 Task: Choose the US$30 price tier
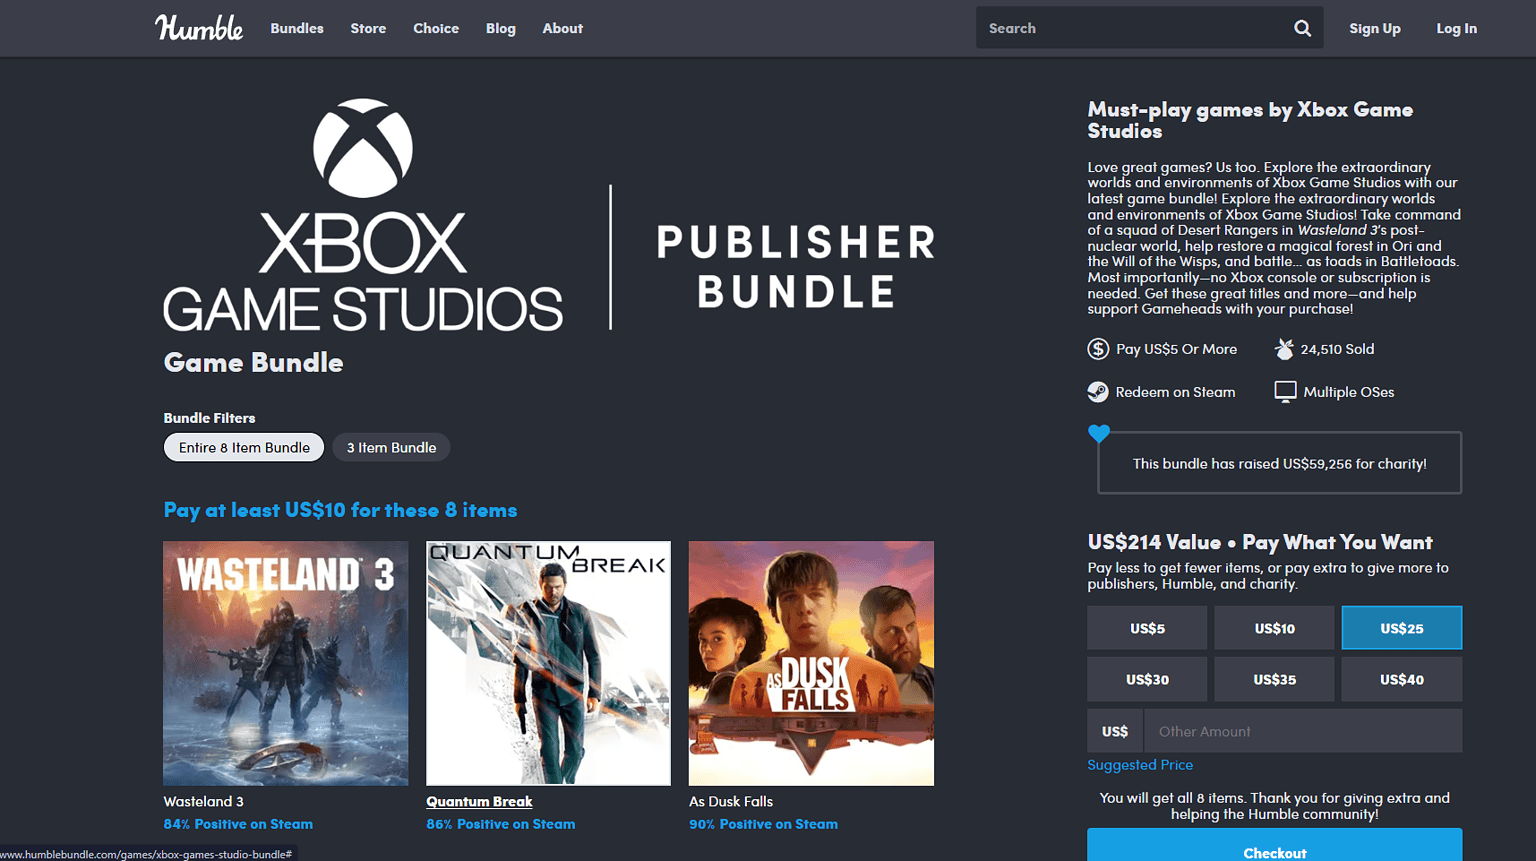click(1147, 679)
